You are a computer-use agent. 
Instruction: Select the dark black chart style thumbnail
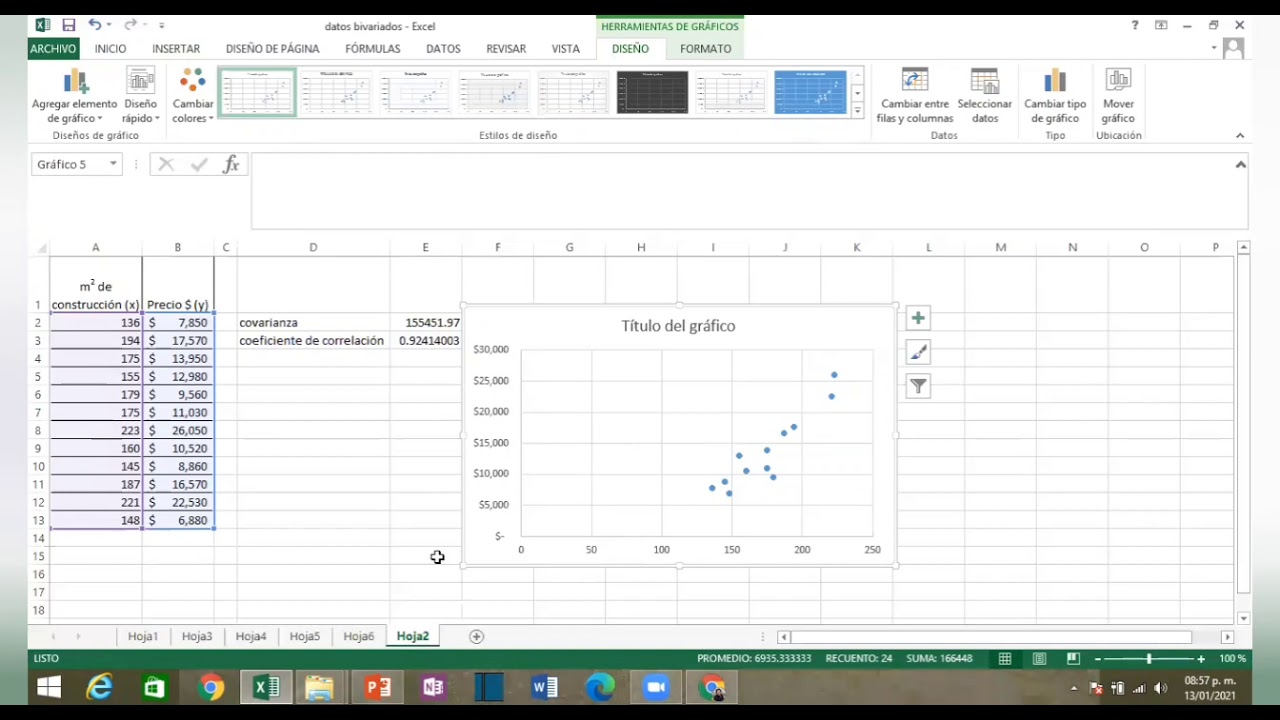[652, 92]
